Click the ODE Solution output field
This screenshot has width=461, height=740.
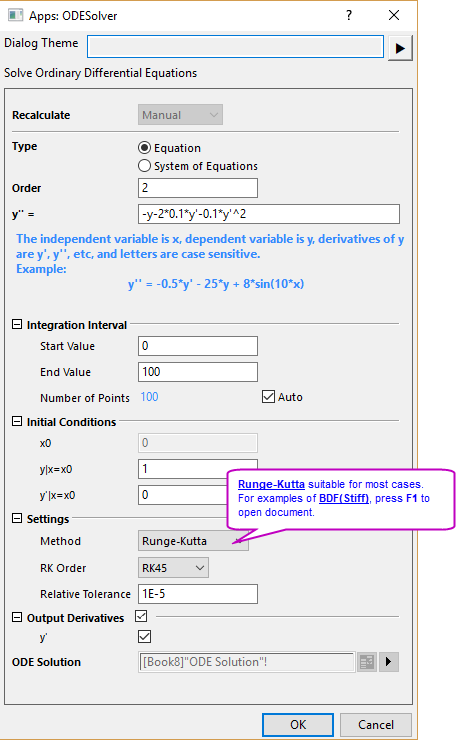(x=246, y=662)
